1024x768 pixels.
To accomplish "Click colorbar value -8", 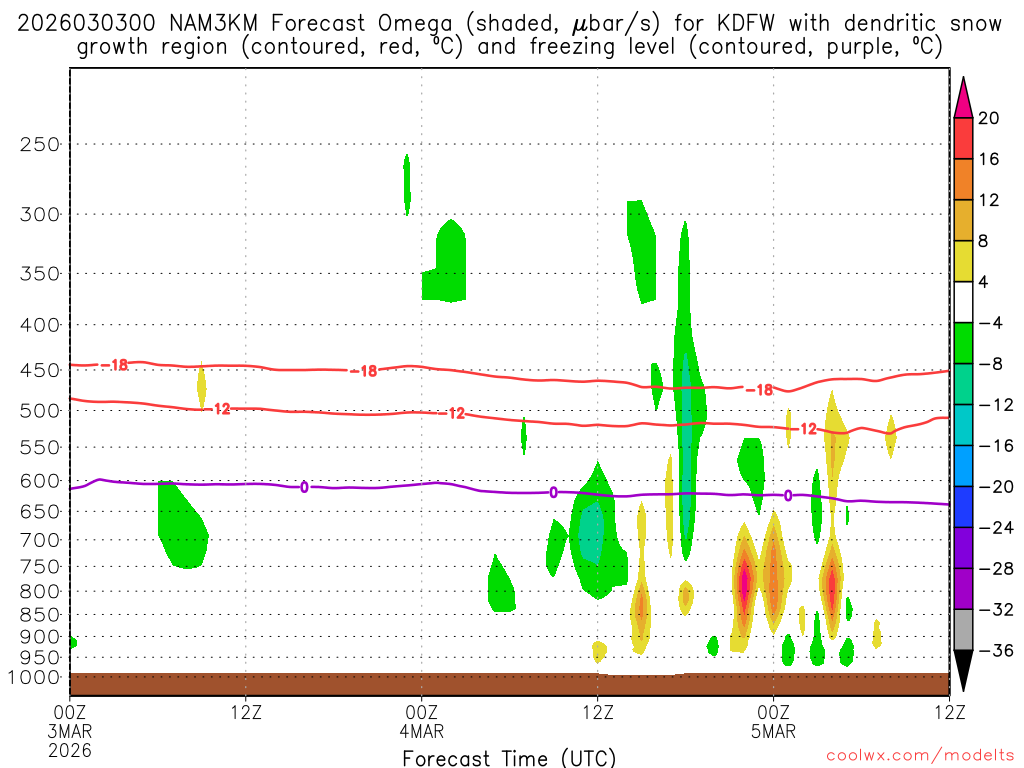I will [990, 364].
